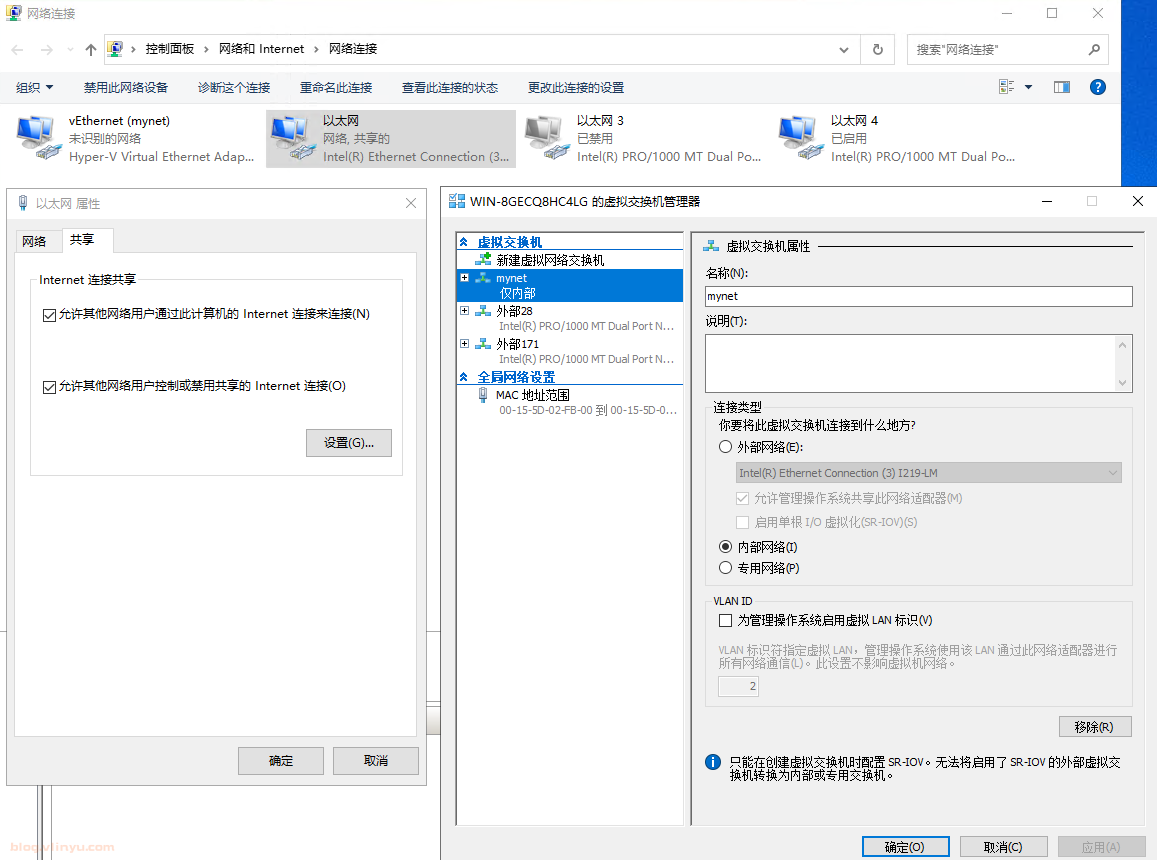The width and height of the screenshot is (1157, 860).
Task: Click the 设置(G)... button
Action: 349,443
